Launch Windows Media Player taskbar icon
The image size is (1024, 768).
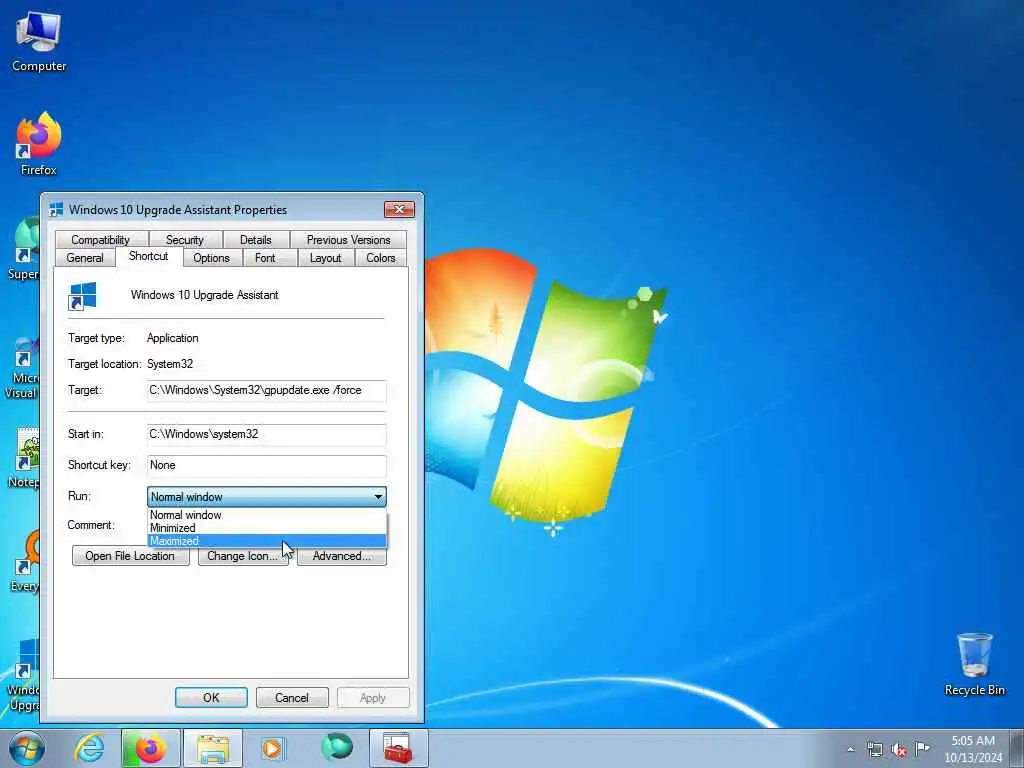[272, 748]
